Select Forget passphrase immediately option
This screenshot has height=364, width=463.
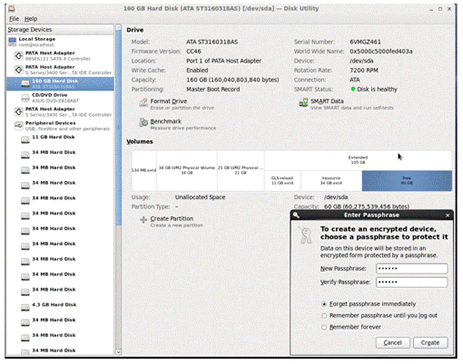[369, 304]
